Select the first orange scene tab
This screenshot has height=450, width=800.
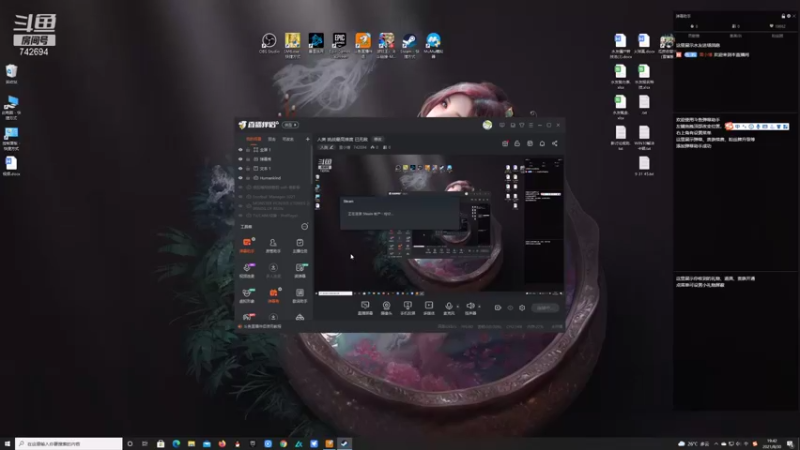pyautogui.click(x=254, y=139)
